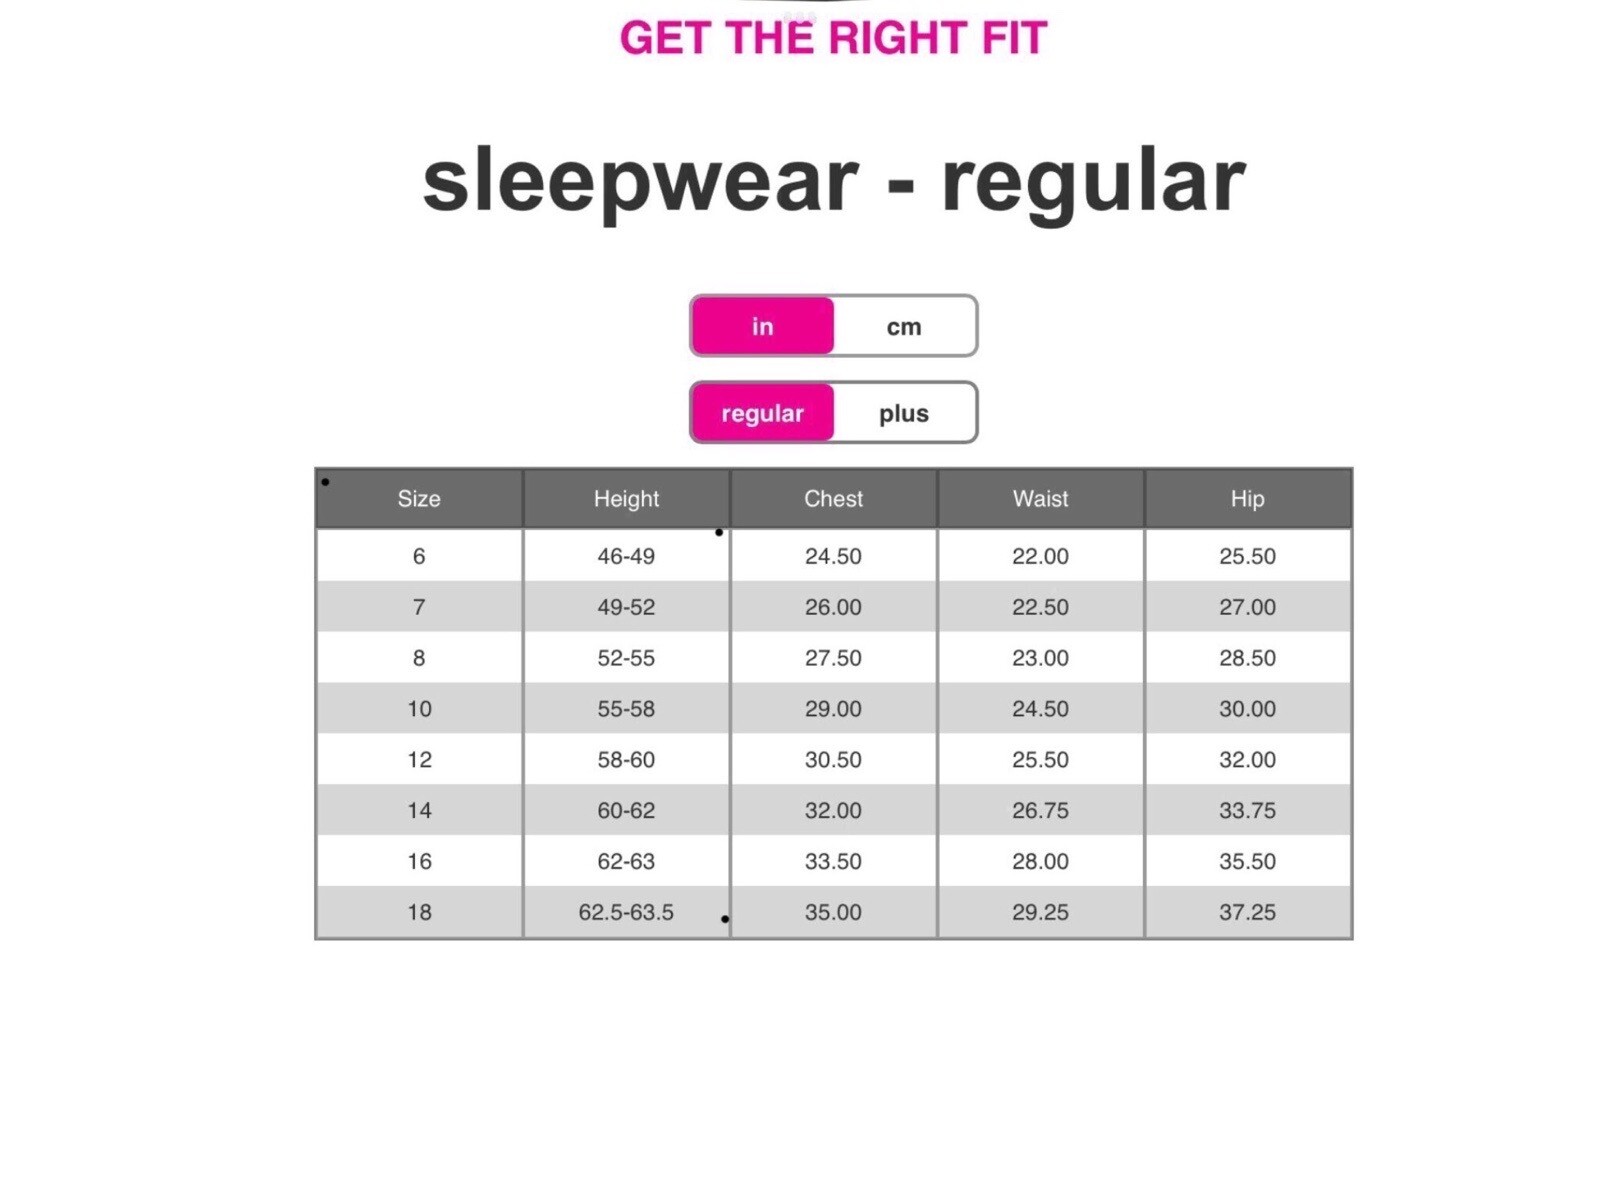Click the Waist column header
This screenshot has height=1200, width=1600.
pos(1040,498)
